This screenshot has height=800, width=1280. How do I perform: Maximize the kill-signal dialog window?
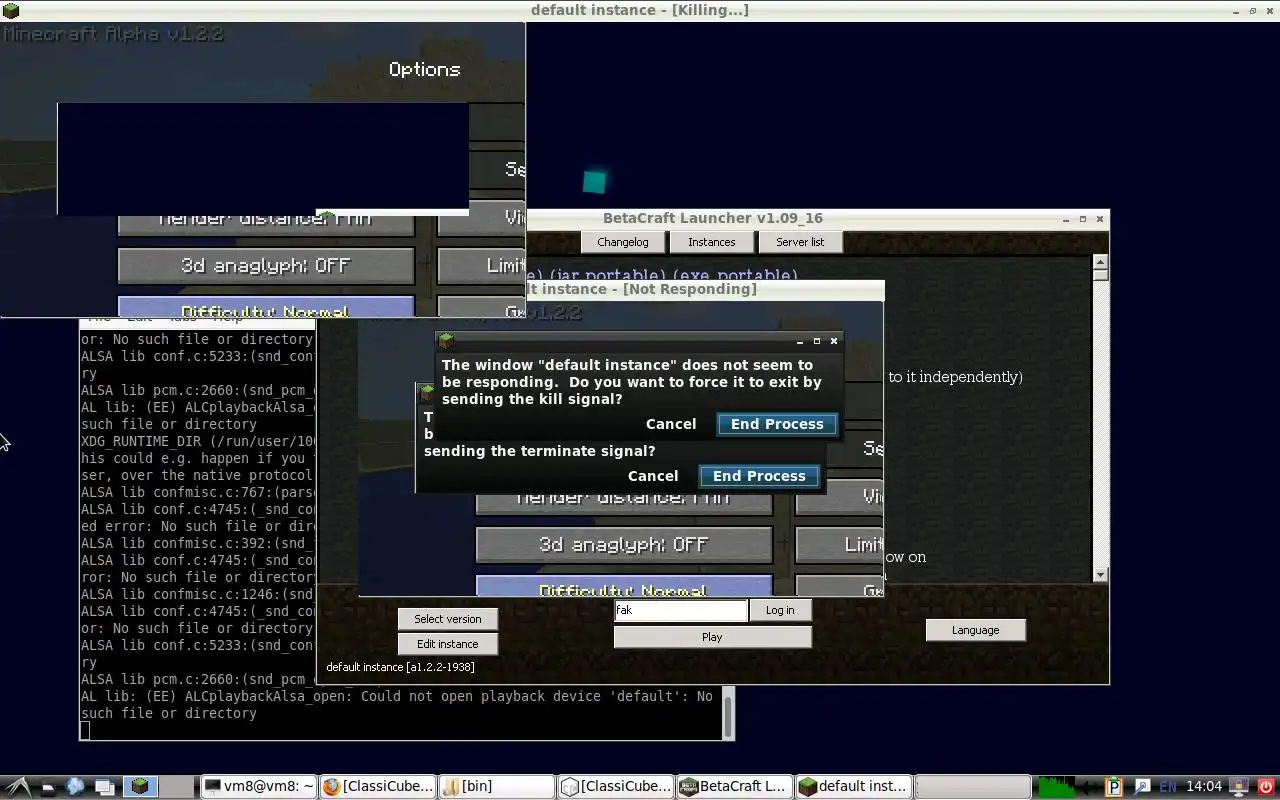[x=817, y=341]
